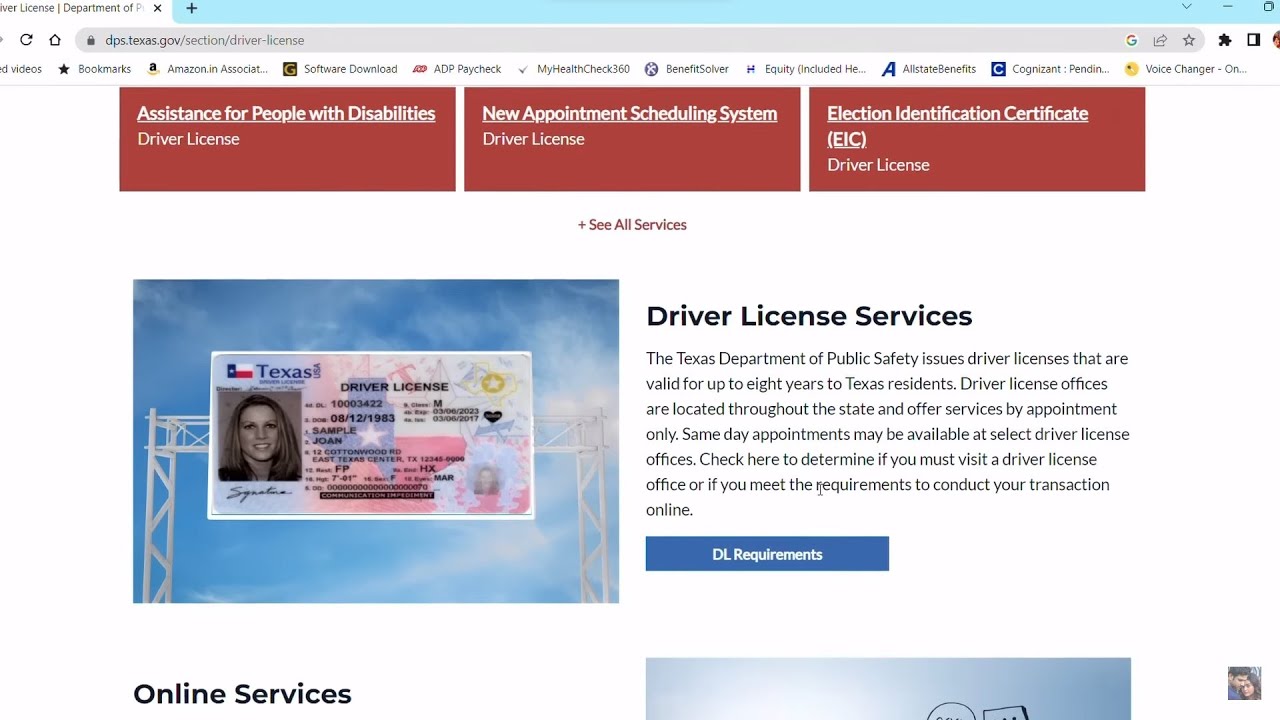Open Assistance for People with Disabilities

tap(286, 114)
